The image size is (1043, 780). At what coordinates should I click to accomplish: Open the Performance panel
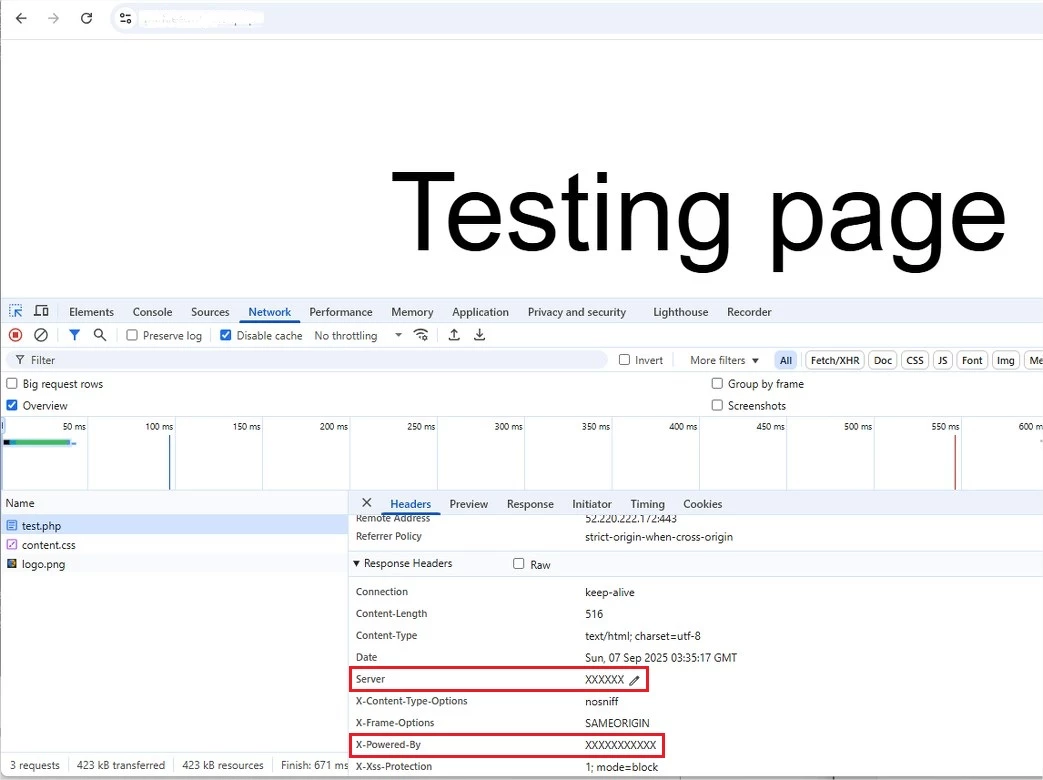pyautogui.click(x=341, y=312)
